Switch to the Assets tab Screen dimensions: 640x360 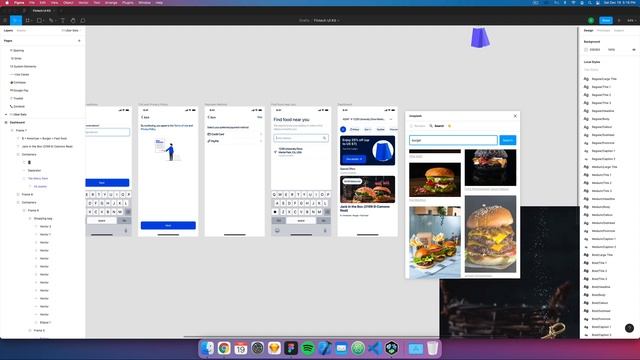21,31
